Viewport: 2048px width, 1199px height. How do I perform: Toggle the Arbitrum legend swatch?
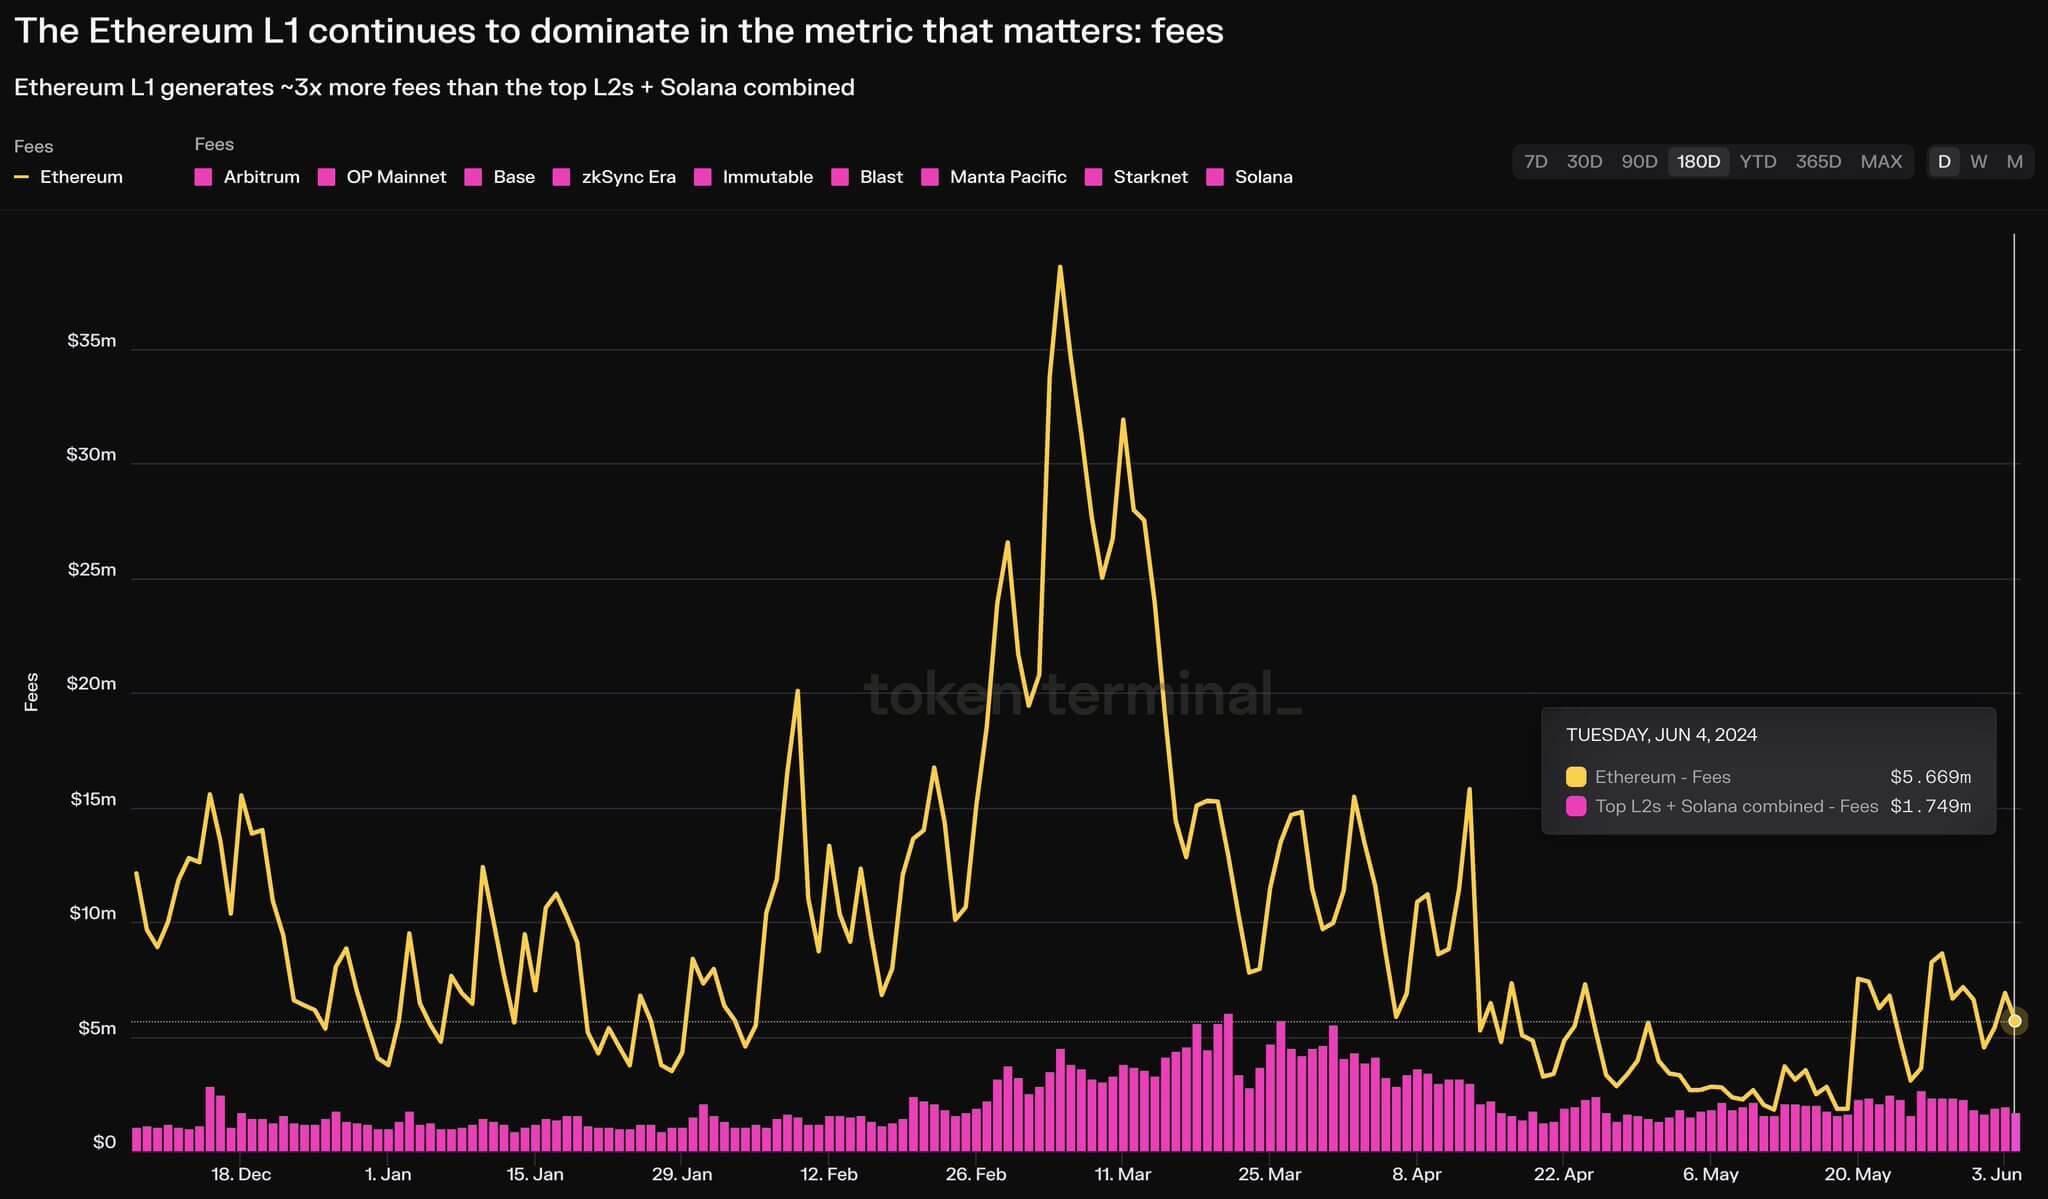pos(203,177)
